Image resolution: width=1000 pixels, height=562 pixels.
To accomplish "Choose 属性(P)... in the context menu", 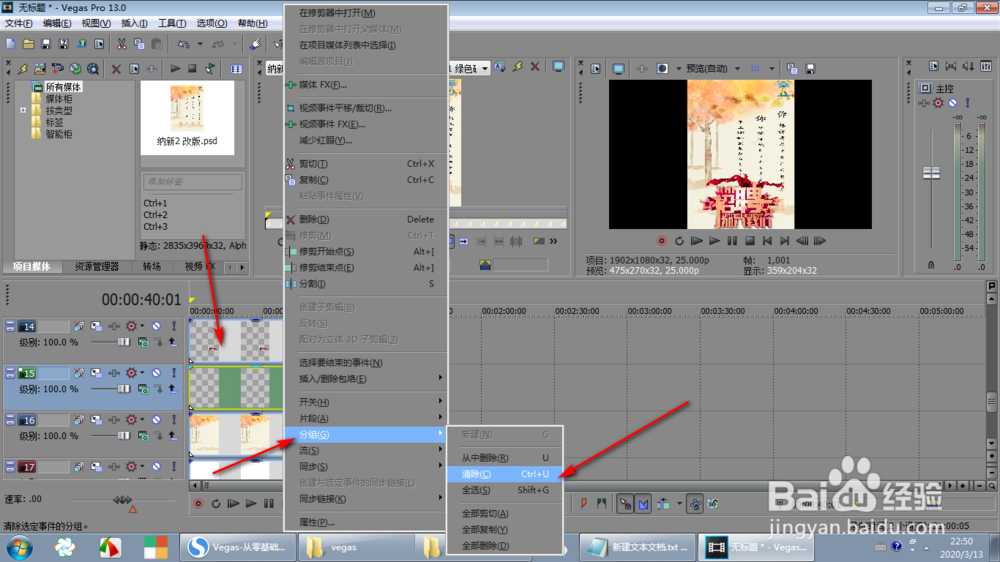I will coord(365,522).
